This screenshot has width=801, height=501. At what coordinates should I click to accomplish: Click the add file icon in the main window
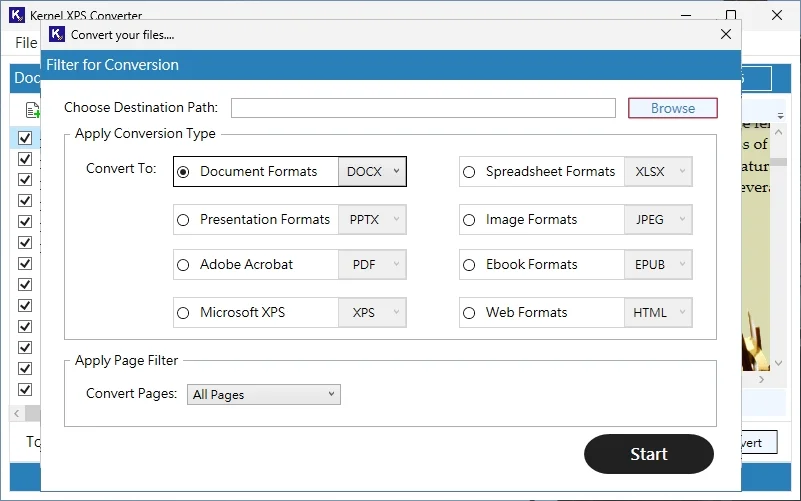click(33, 110)
